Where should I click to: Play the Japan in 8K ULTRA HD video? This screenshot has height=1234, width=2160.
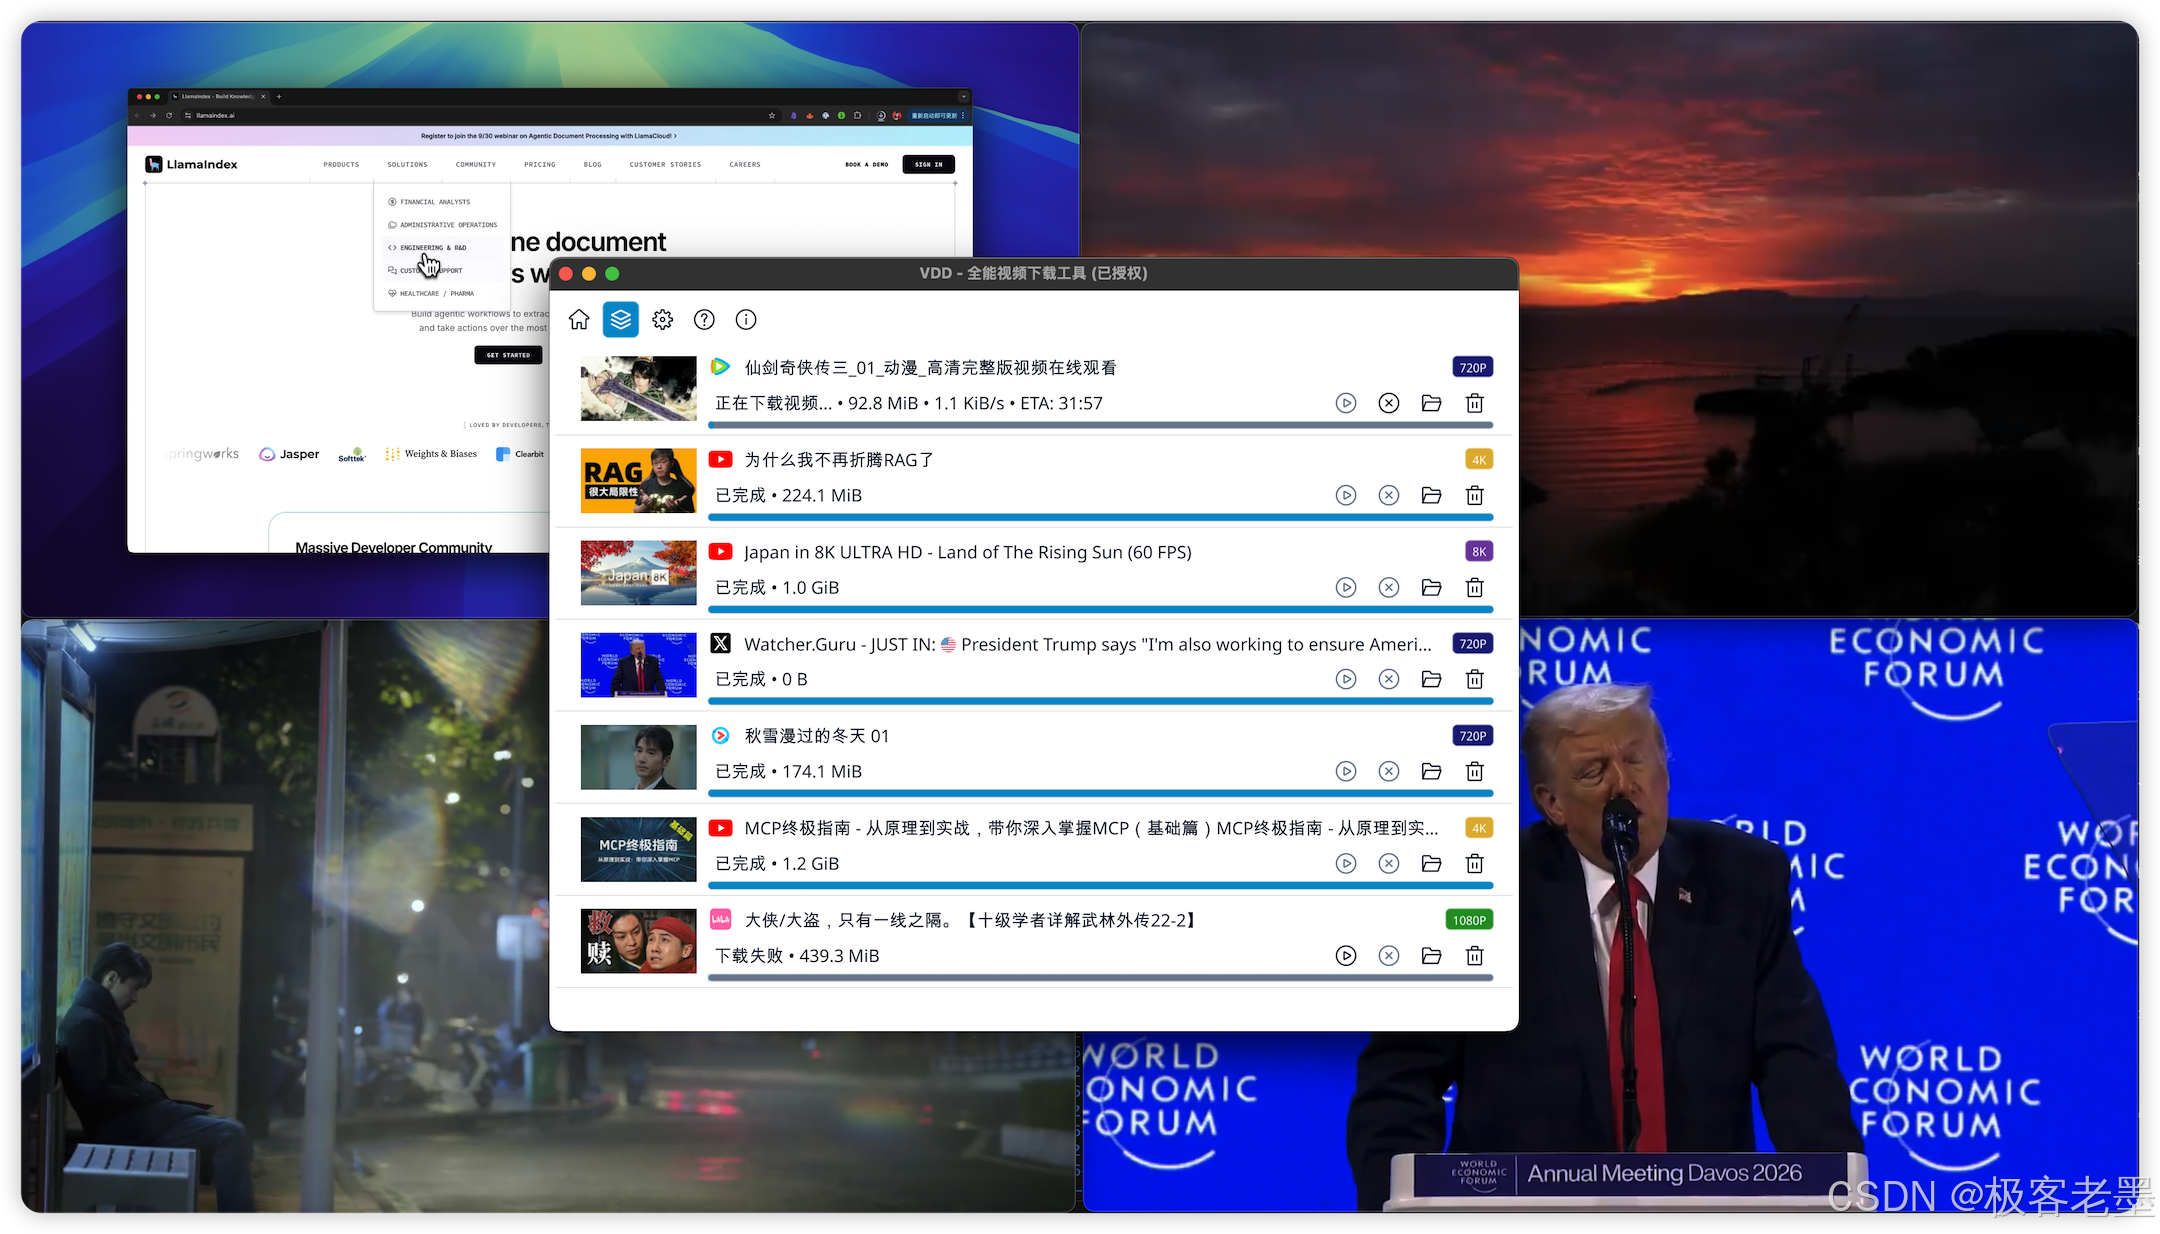(x=1346, y=587)
